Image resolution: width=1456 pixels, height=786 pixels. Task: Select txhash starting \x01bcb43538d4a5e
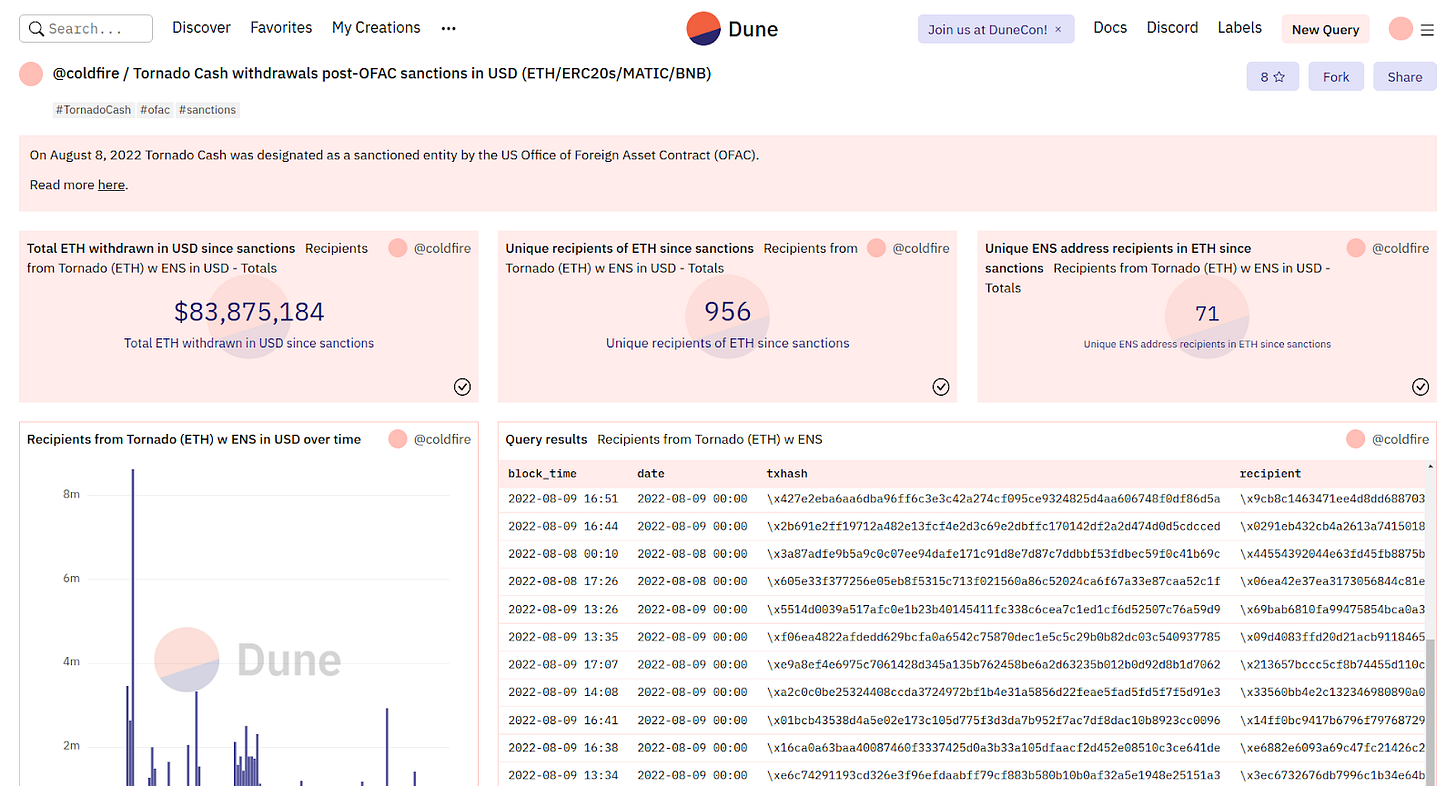click(x=994, y=719)
